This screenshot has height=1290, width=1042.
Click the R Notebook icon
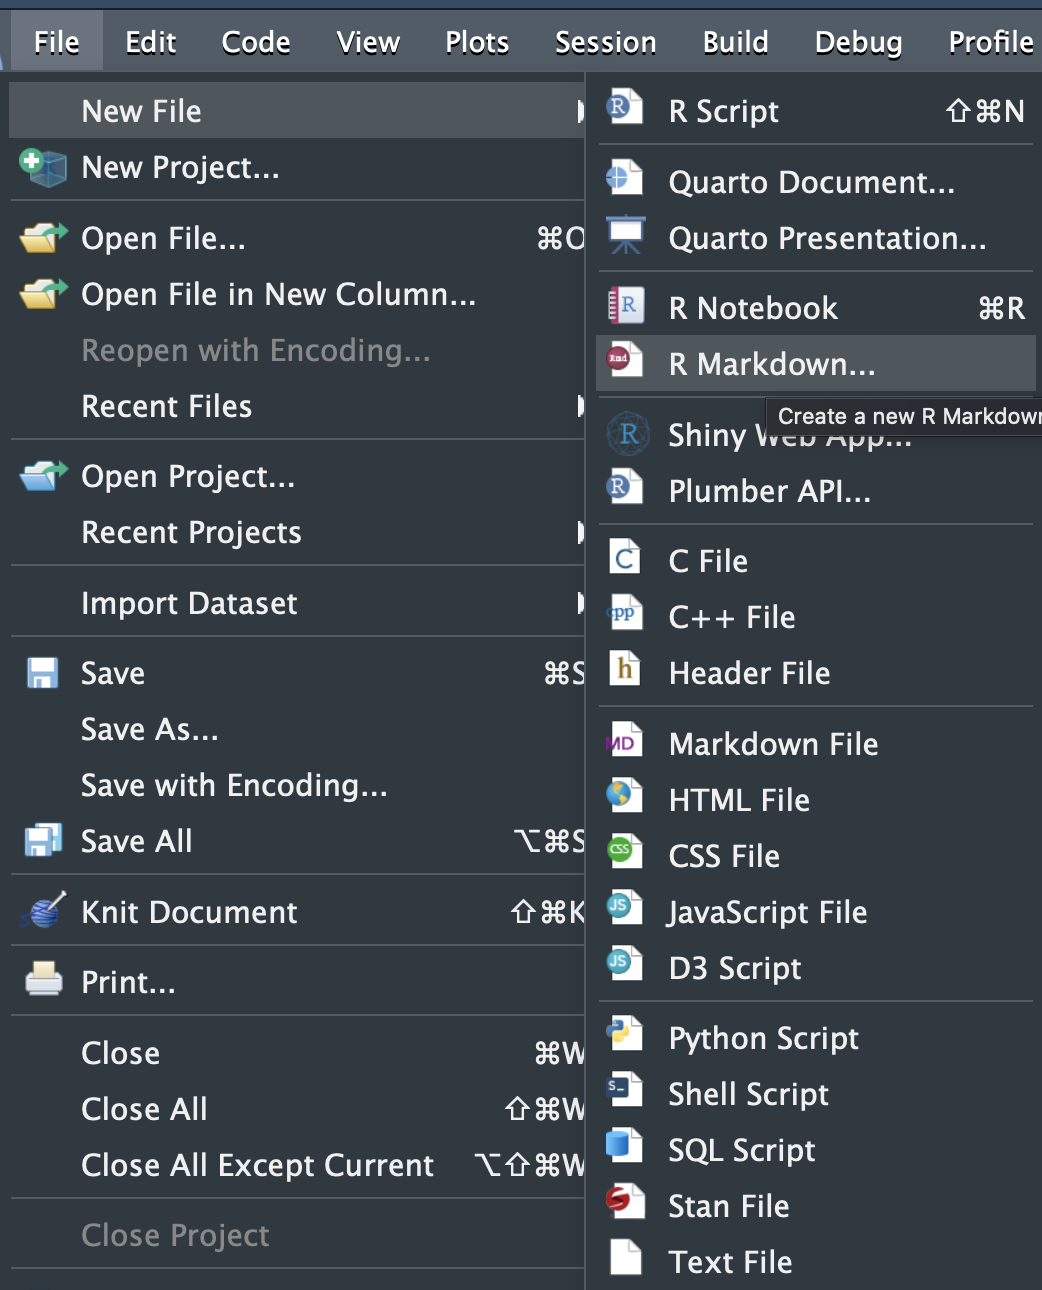[626, 304]
